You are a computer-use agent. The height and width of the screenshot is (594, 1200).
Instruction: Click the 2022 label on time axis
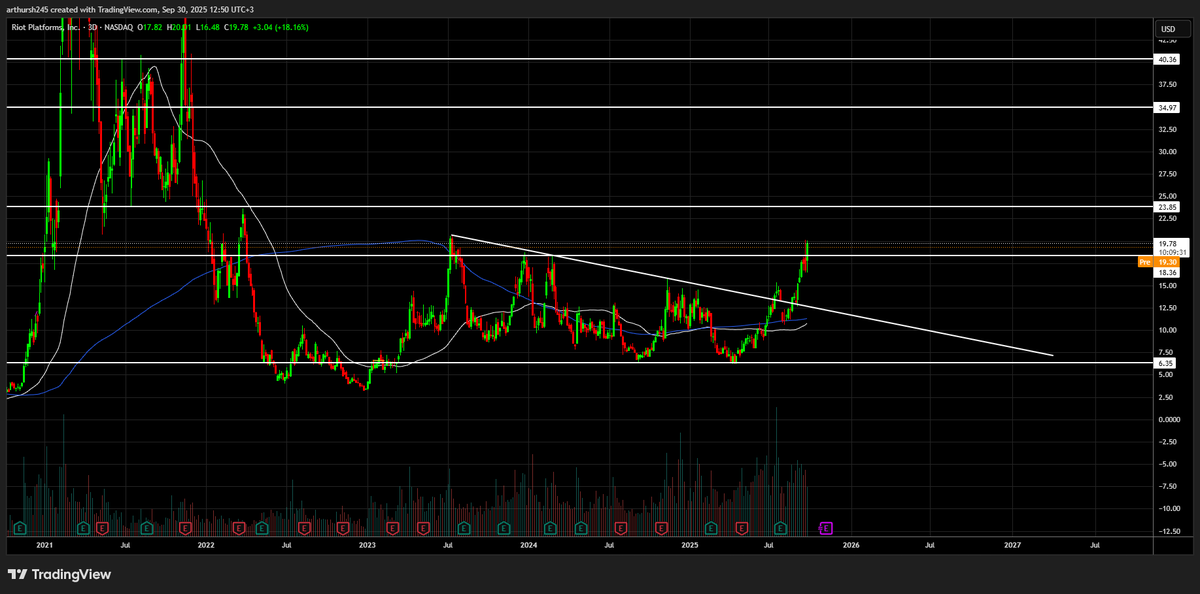206,546
